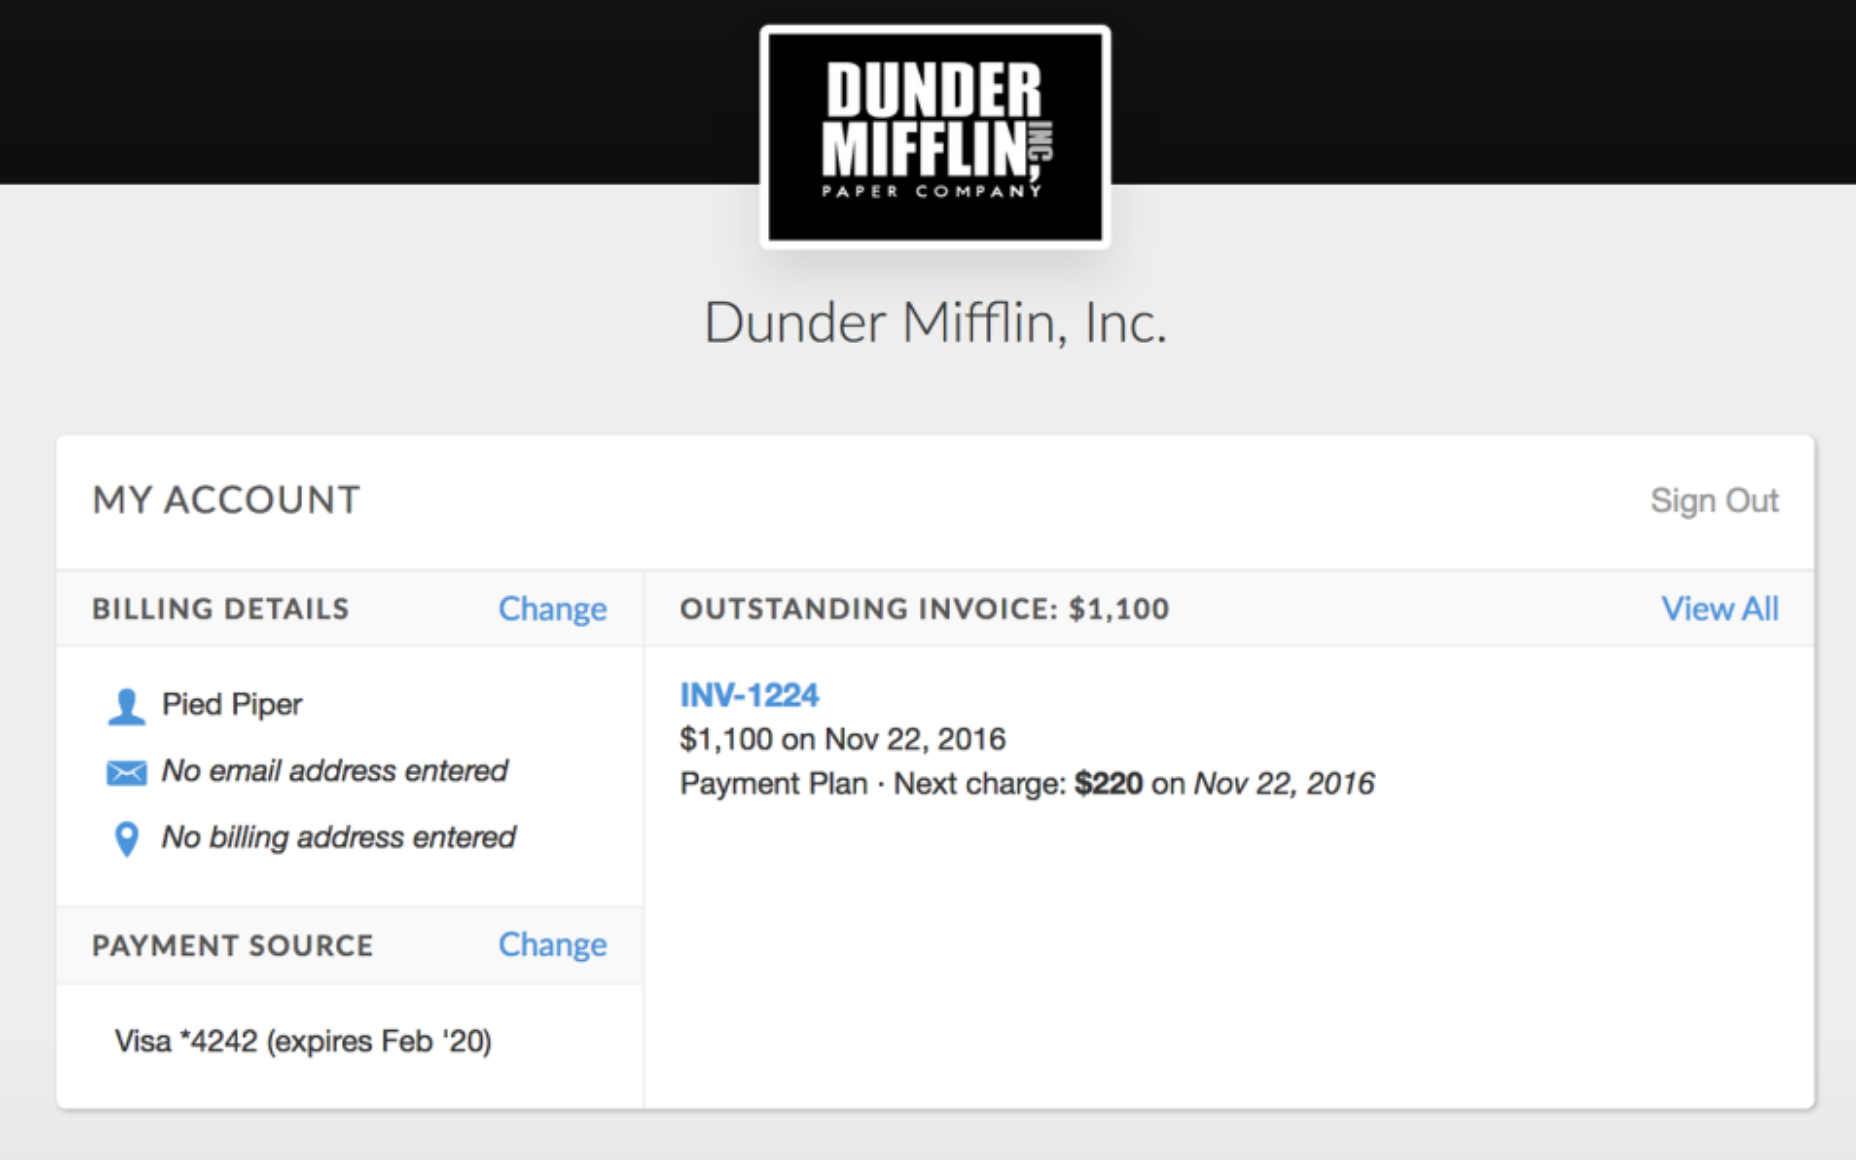Select the Pied Piper customer name
Image resolution: width=1856 pixels, height=1160 pixels.
(232, 705)
